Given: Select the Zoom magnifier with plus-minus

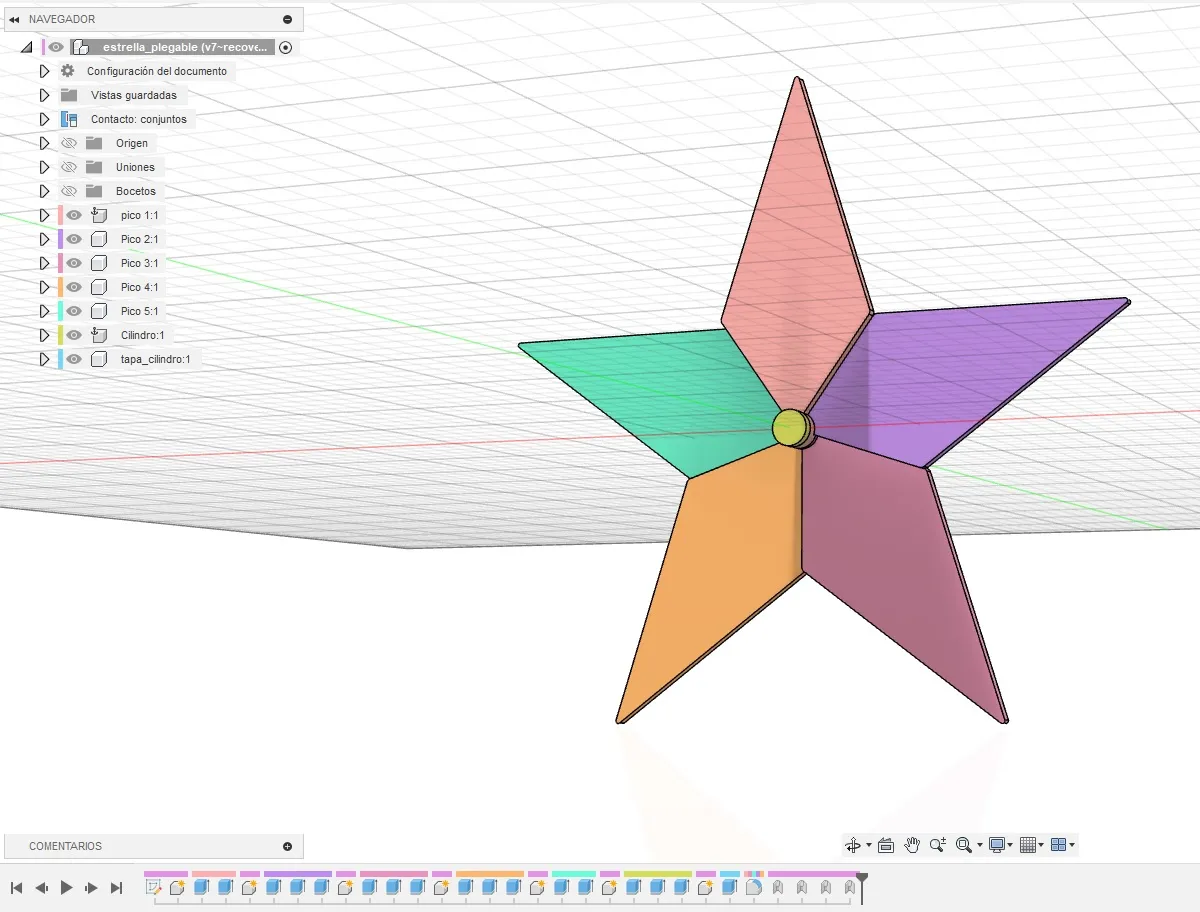Looking at the screenshot, I should point(938,845).
